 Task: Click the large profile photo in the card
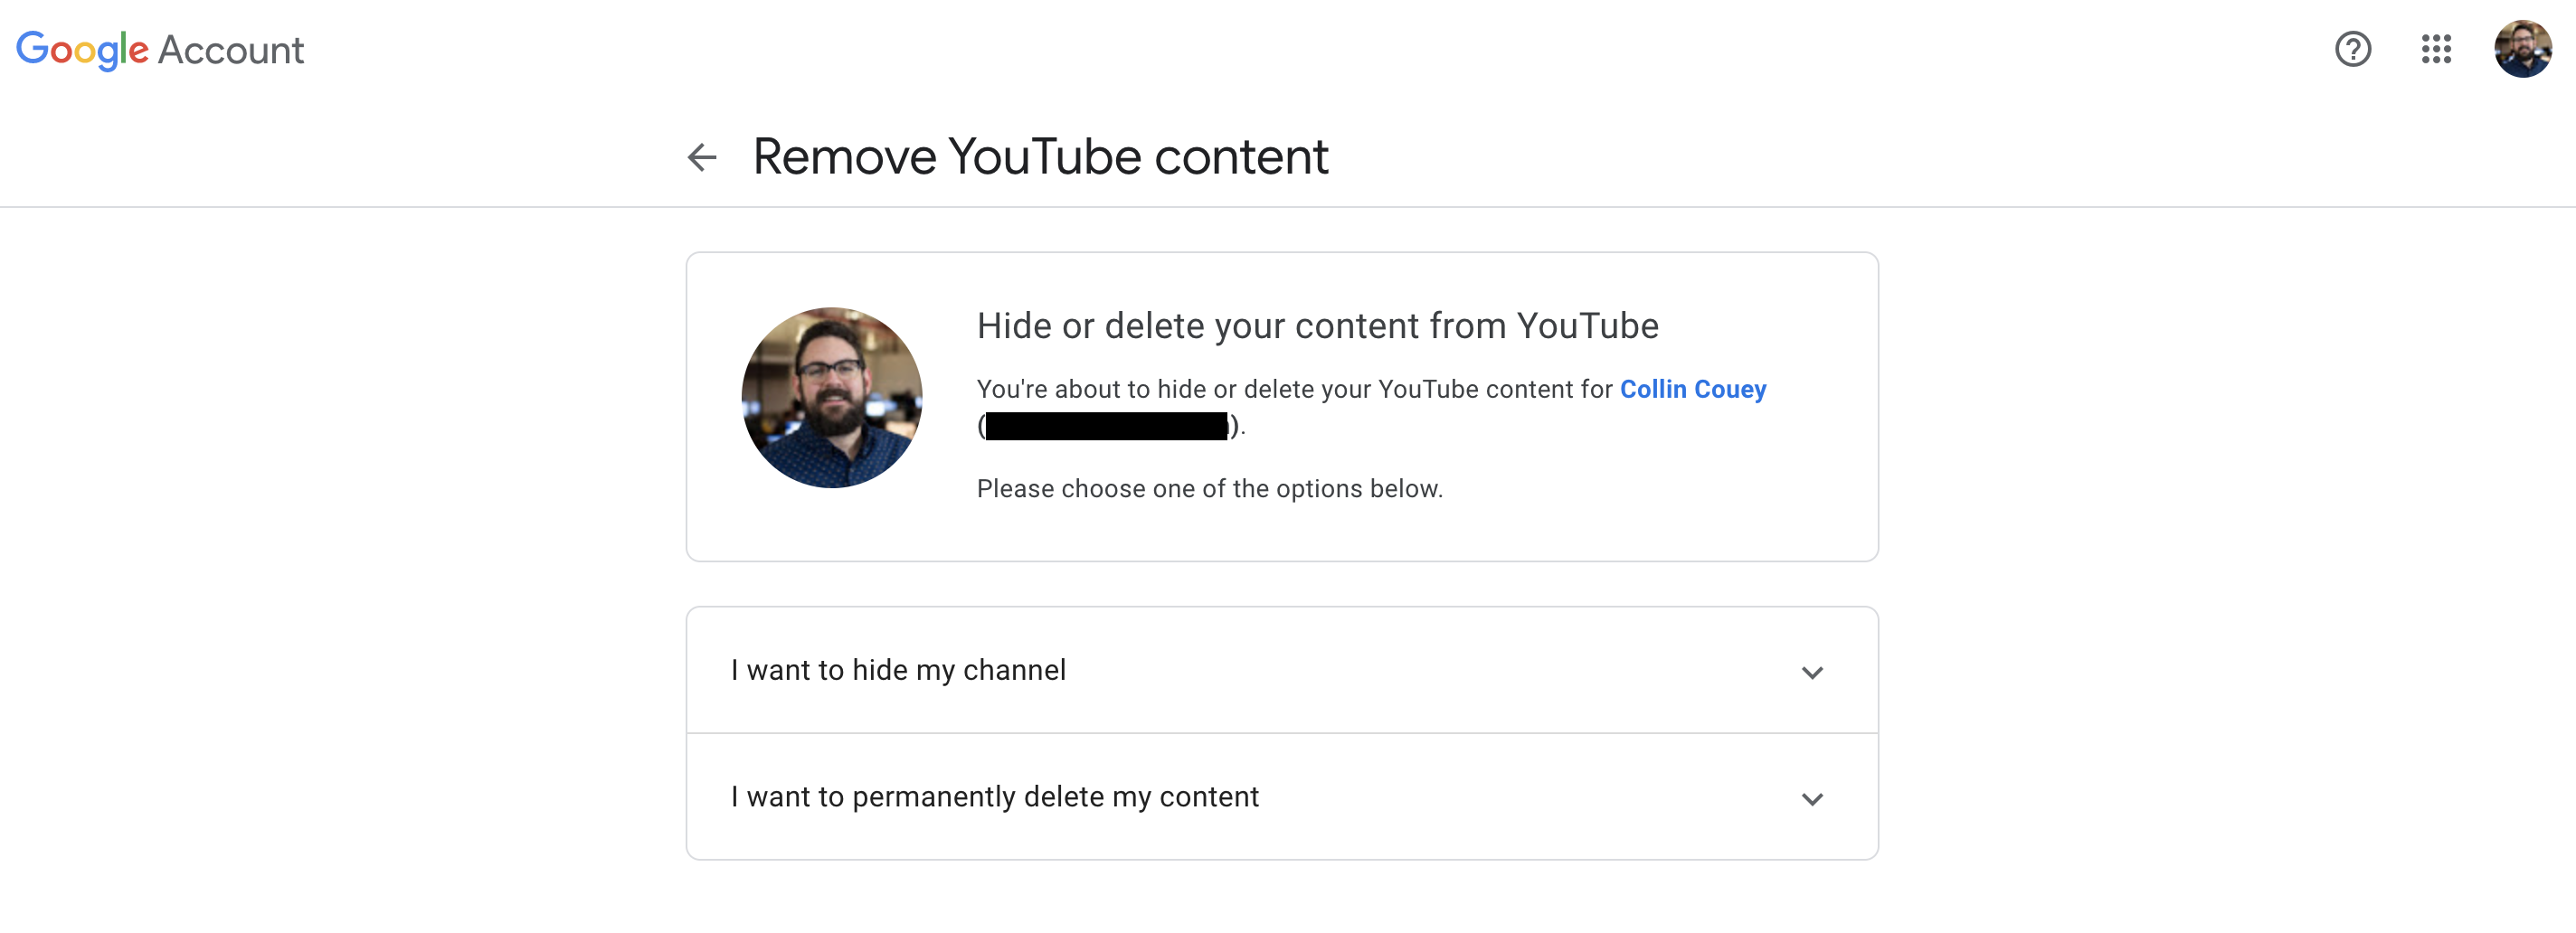[832, 397]
